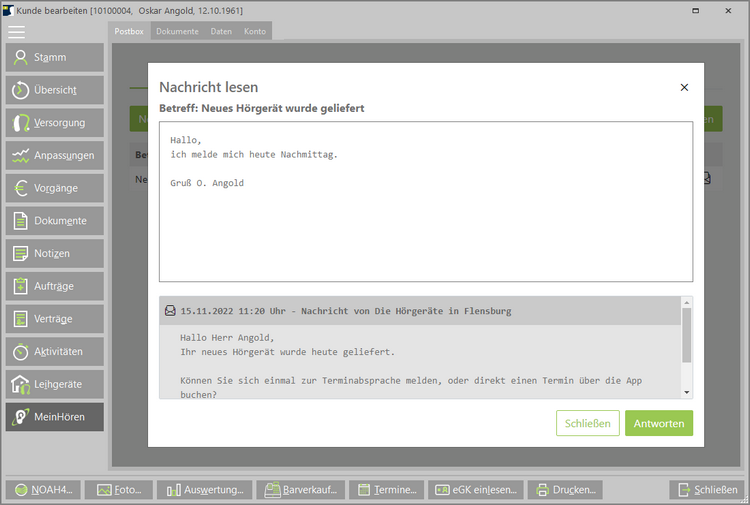Open the Anpassungen section
This screenshot has width=750, height=505.
tap(54, 155)
